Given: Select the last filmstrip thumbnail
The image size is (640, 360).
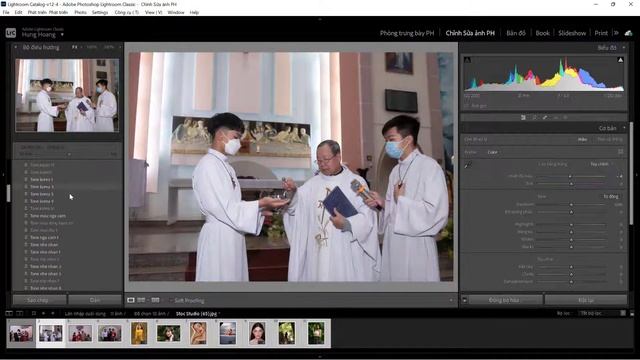Looking at the screenshot, I should click(316, 333).
